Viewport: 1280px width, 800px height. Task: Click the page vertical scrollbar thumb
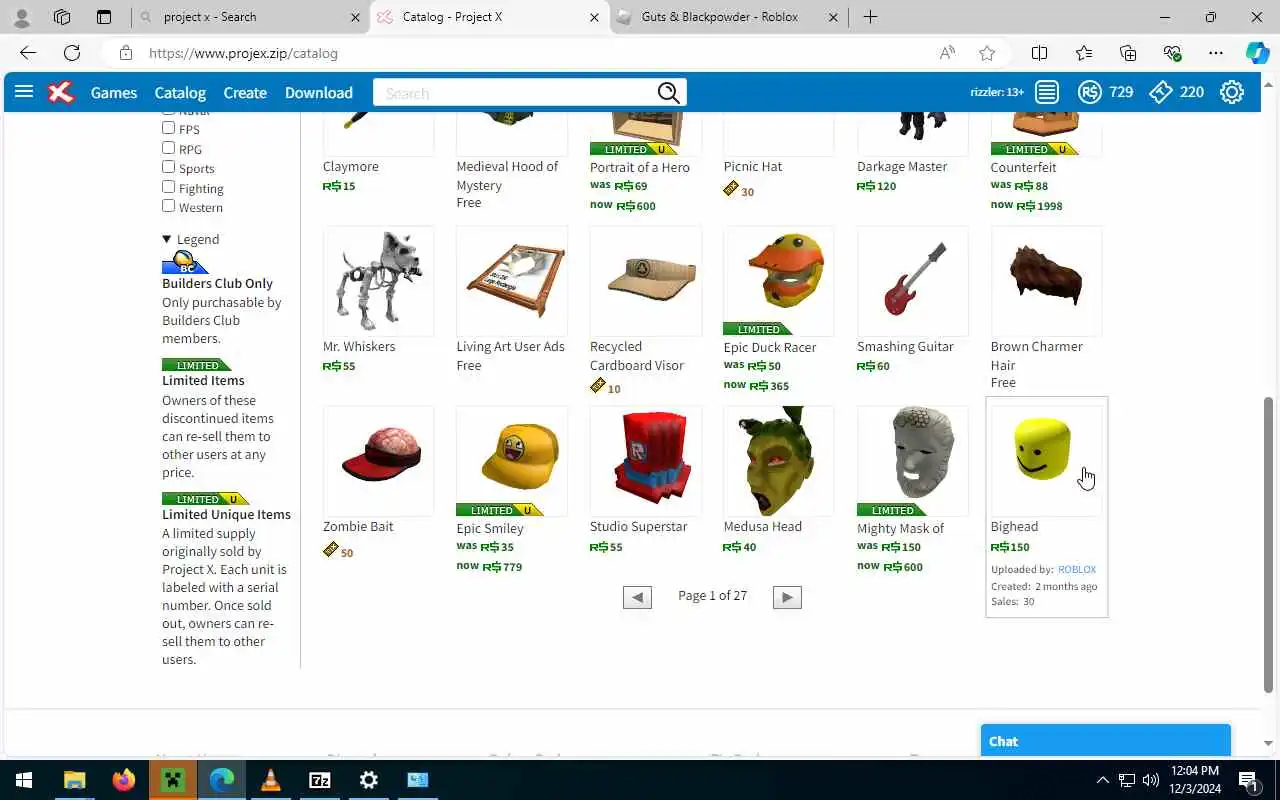(1269, 545)
